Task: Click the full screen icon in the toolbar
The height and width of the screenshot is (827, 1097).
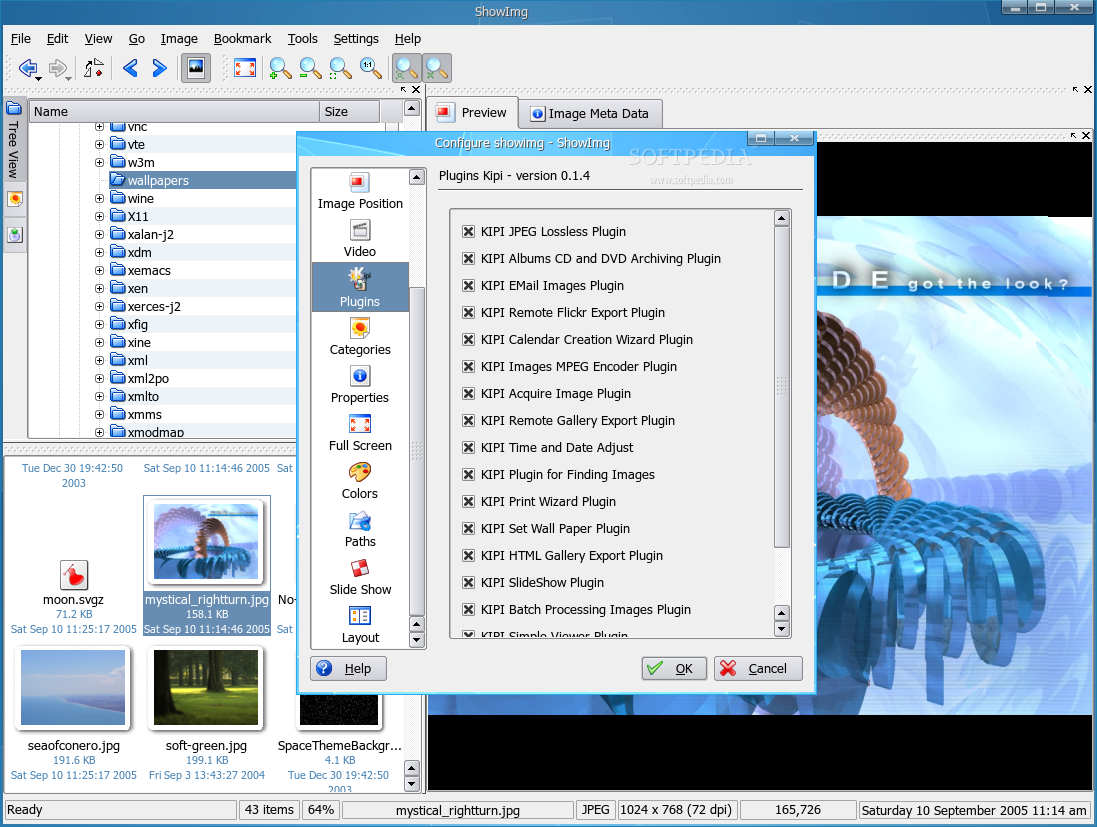Action: [x=245, y=68]
